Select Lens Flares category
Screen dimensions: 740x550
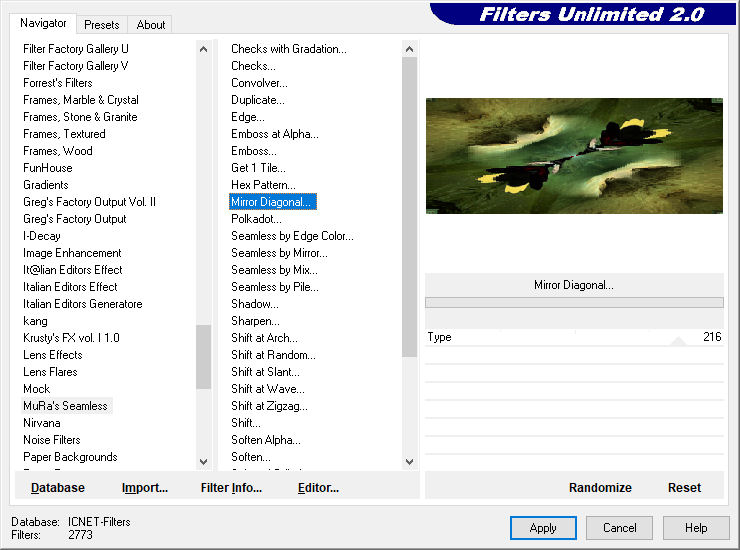point(50,372)
